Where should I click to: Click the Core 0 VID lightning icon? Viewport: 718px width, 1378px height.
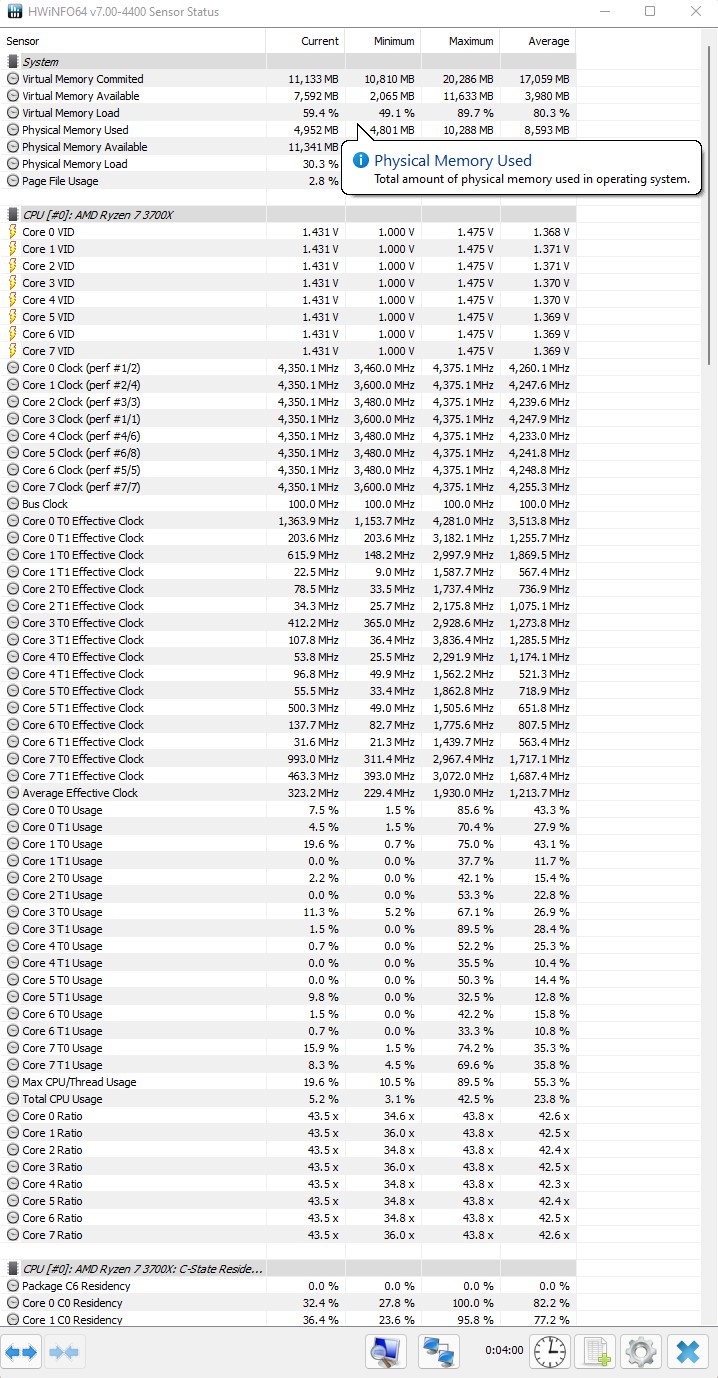11,231
